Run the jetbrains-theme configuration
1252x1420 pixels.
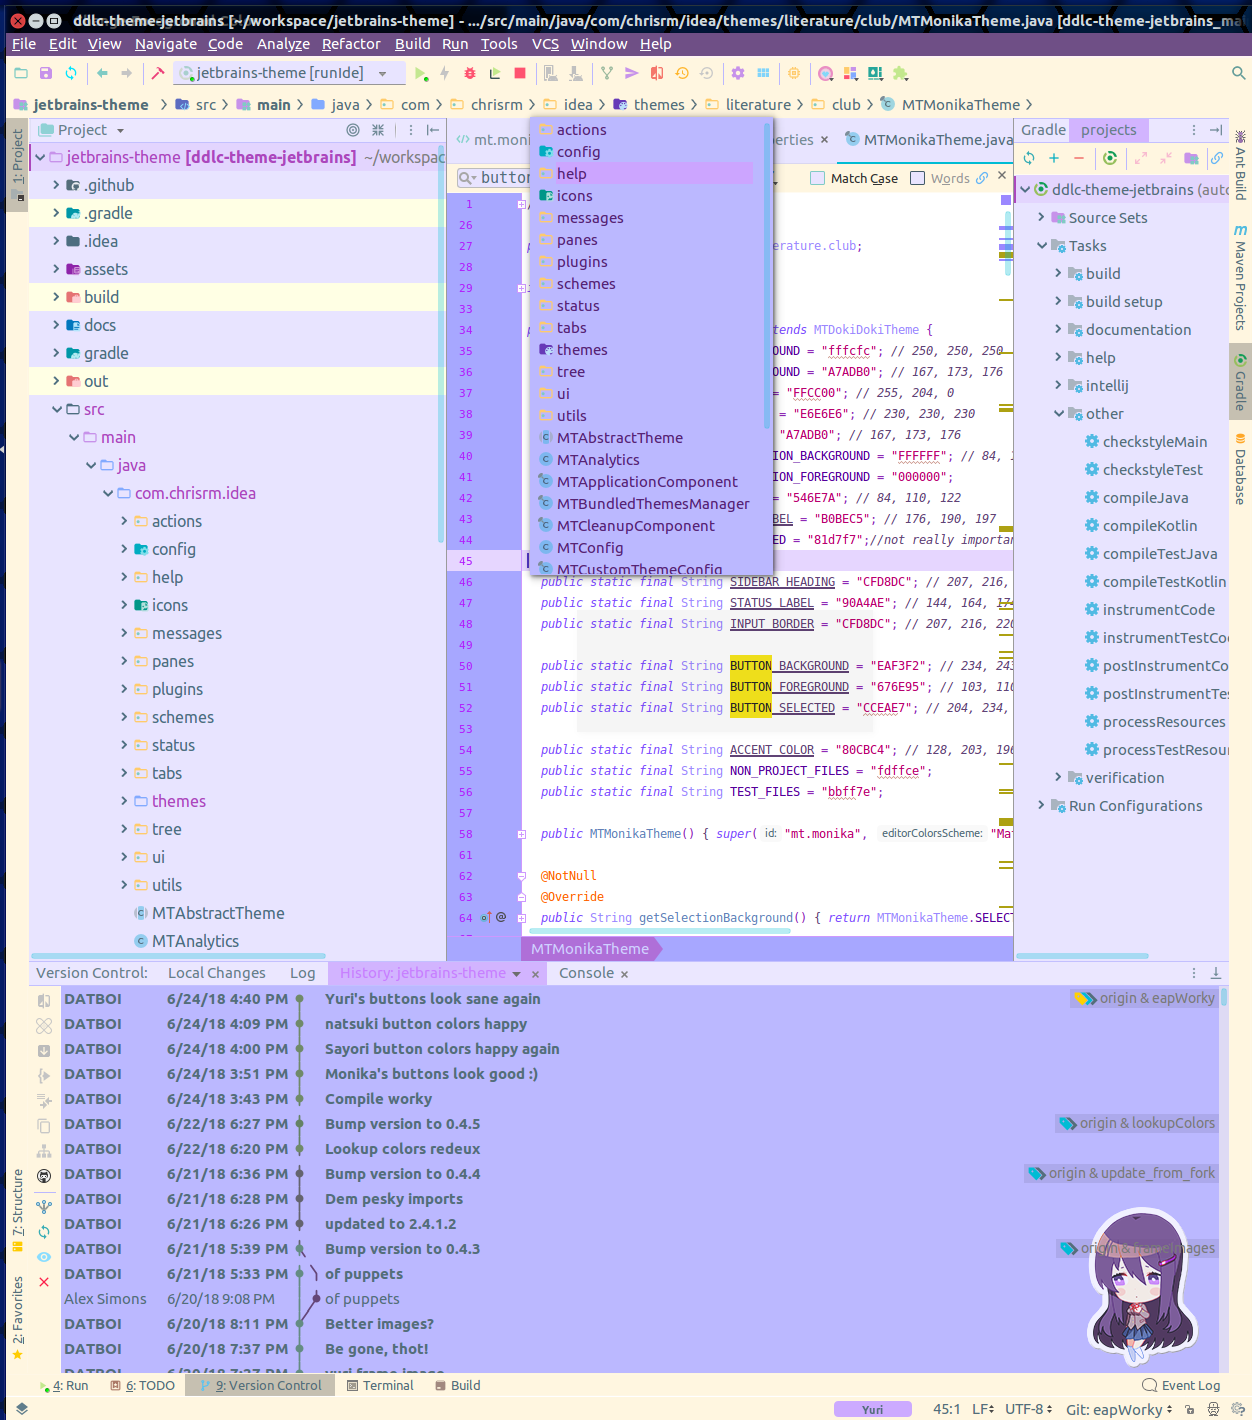421,73
